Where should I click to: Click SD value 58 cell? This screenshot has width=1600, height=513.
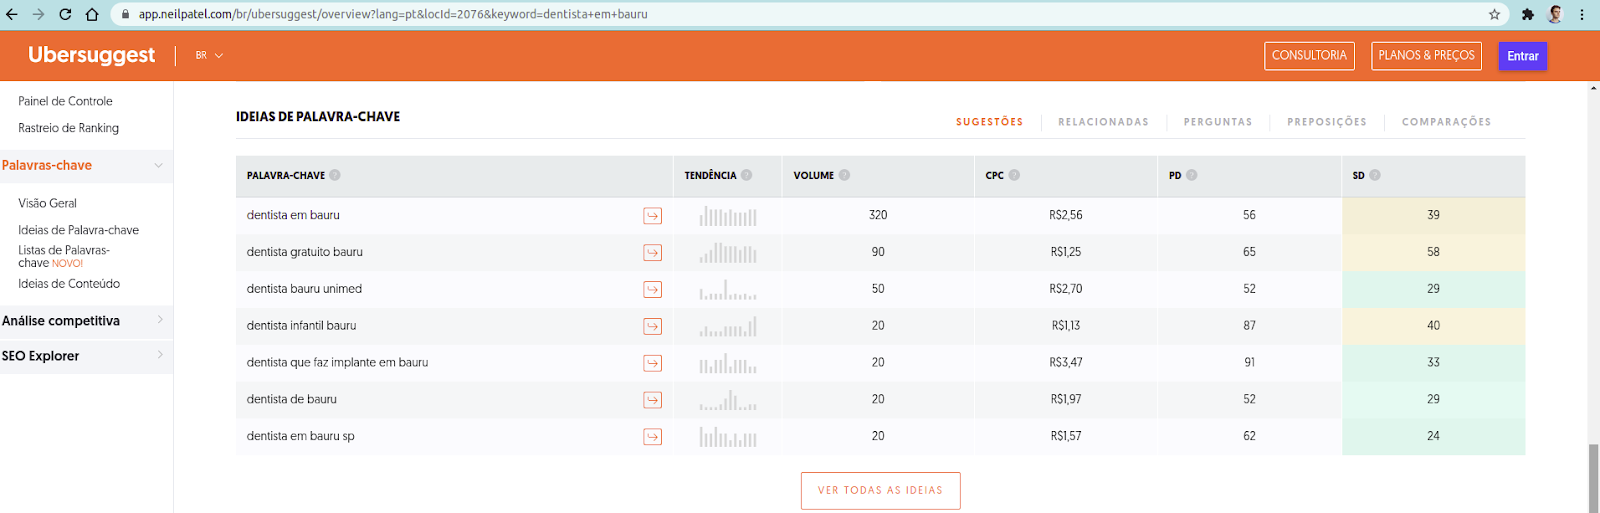click(x=1433, y=252)
